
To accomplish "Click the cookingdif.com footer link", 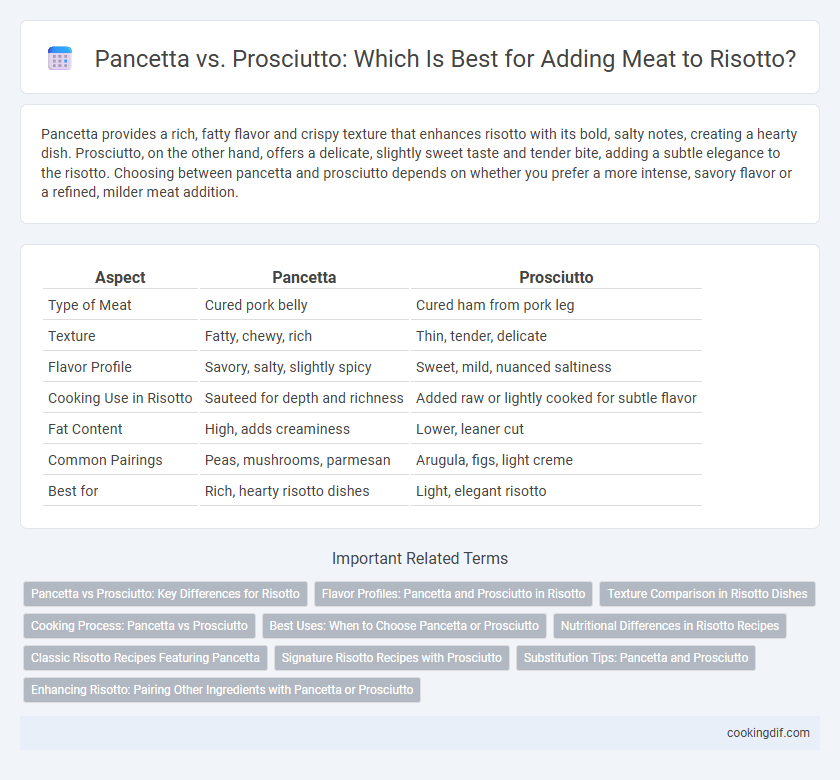I will [x=768, y=733].
